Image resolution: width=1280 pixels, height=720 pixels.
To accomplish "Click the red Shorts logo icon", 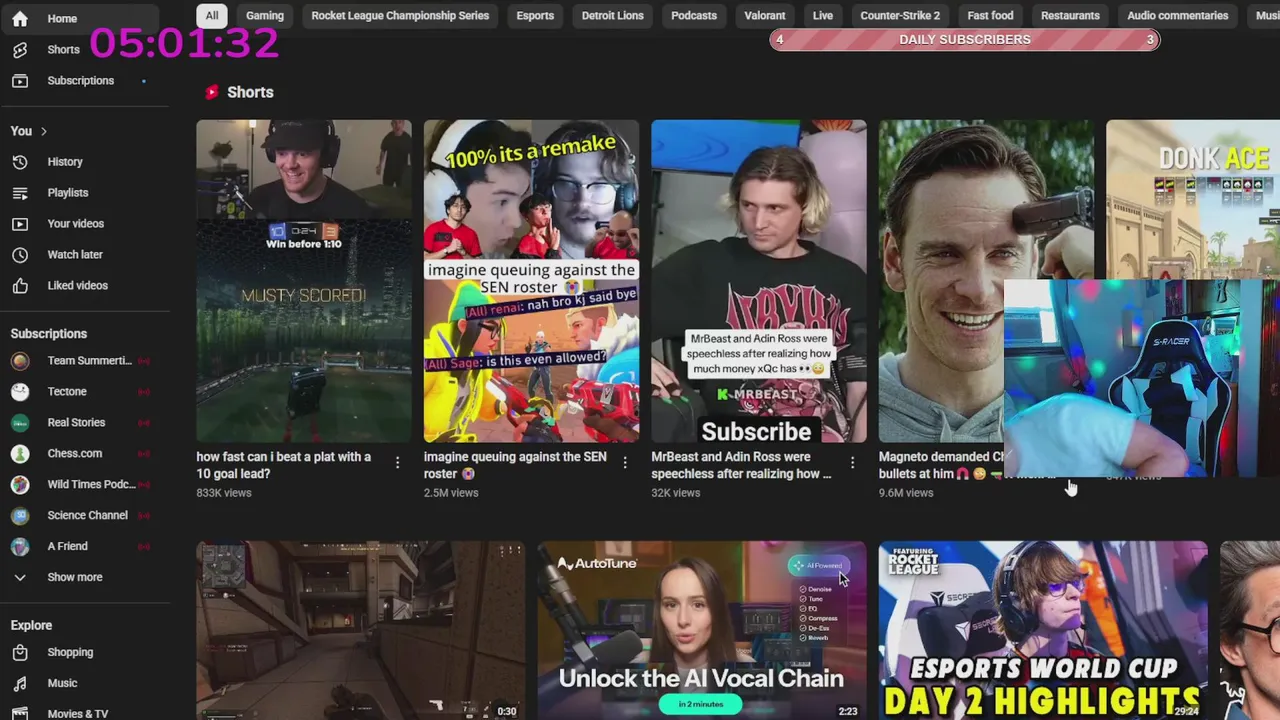I will 212,92.
